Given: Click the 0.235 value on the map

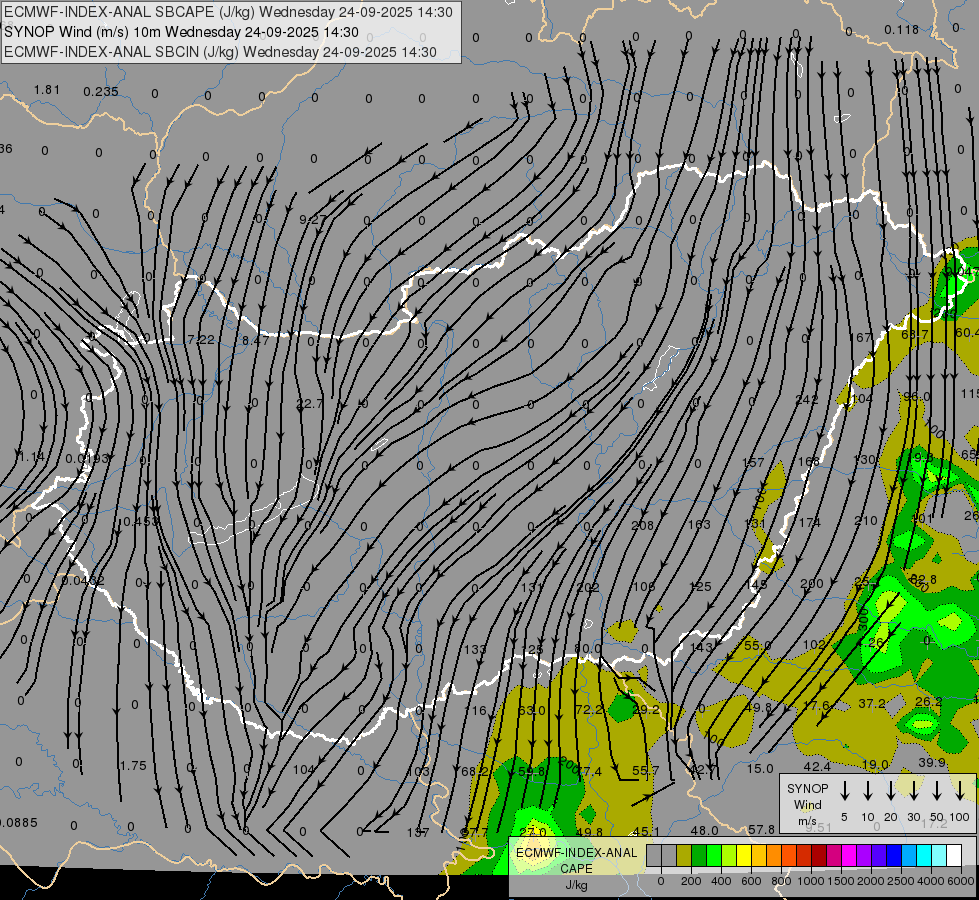Looking at the screenshot, I should point(101,92).
